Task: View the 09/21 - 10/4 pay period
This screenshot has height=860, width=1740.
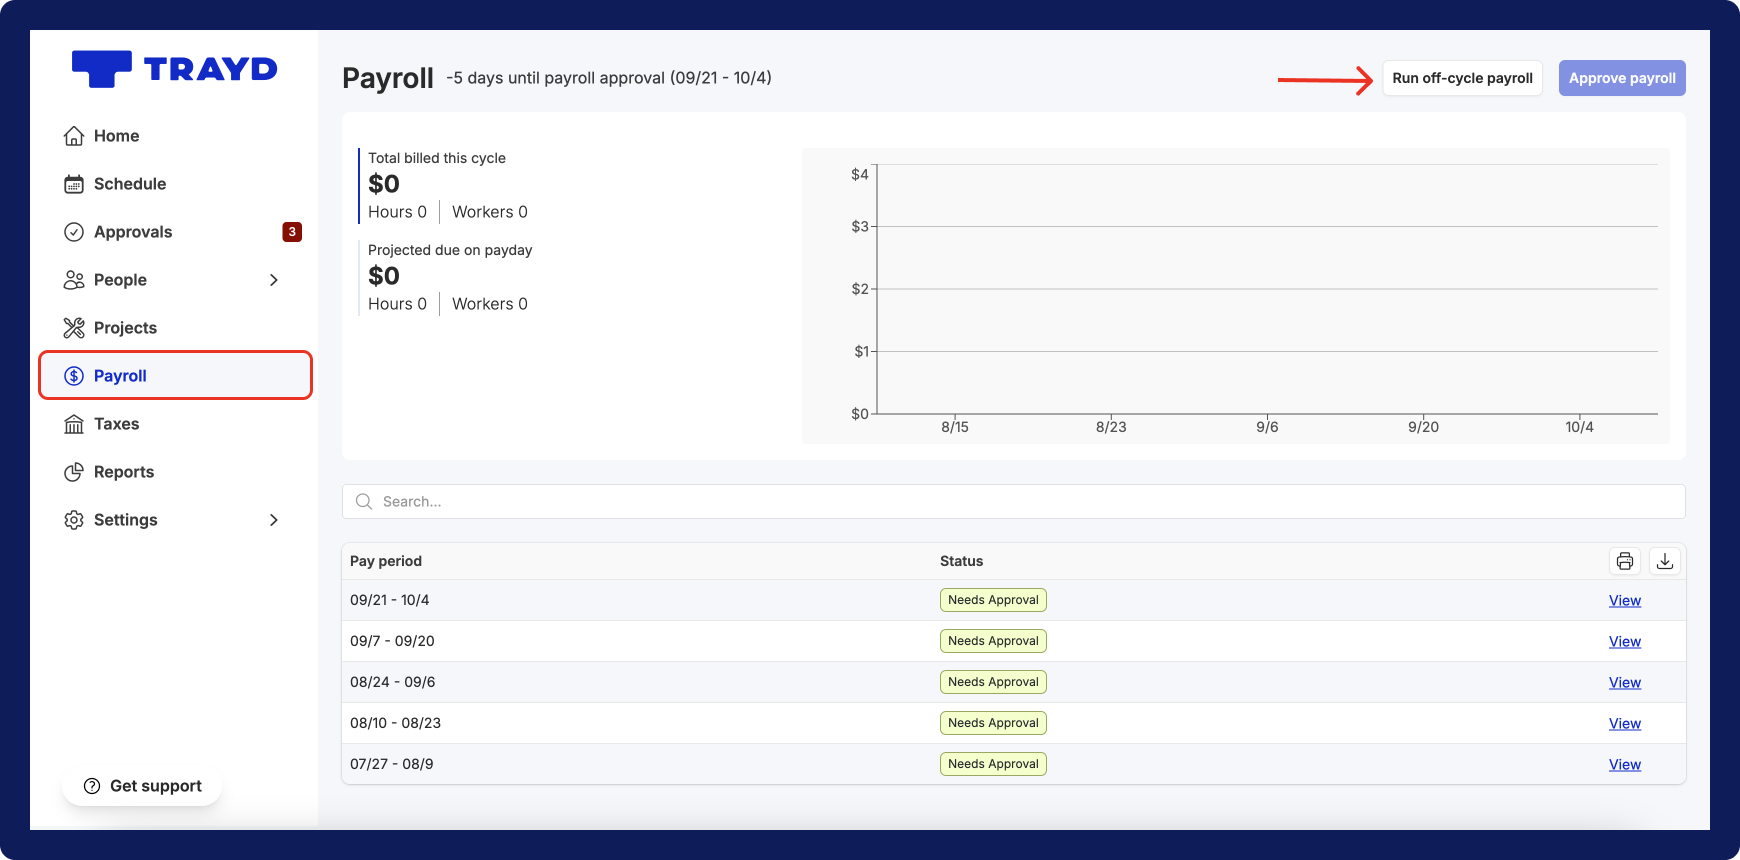Action: 1625,601
